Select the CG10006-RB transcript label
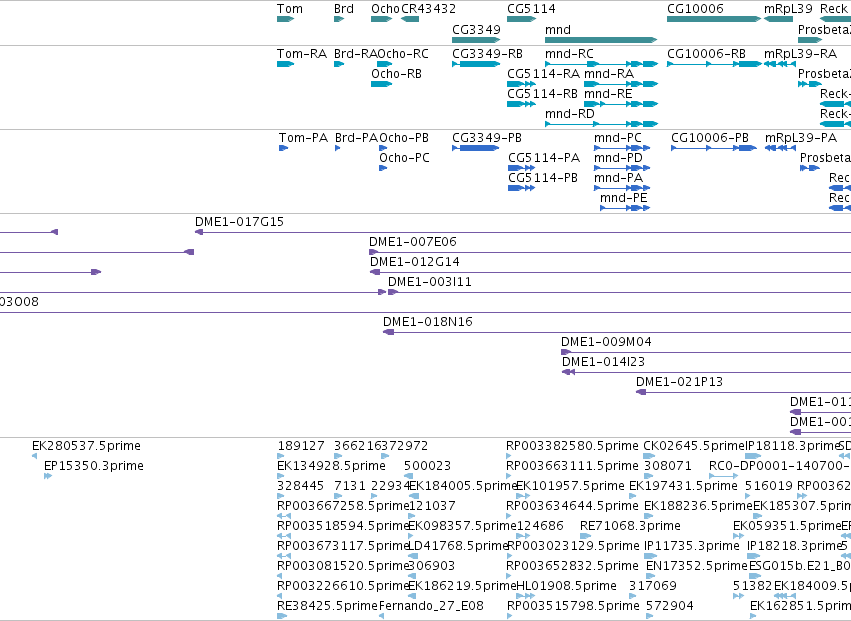851x621 pixels. tap(706, 54)
